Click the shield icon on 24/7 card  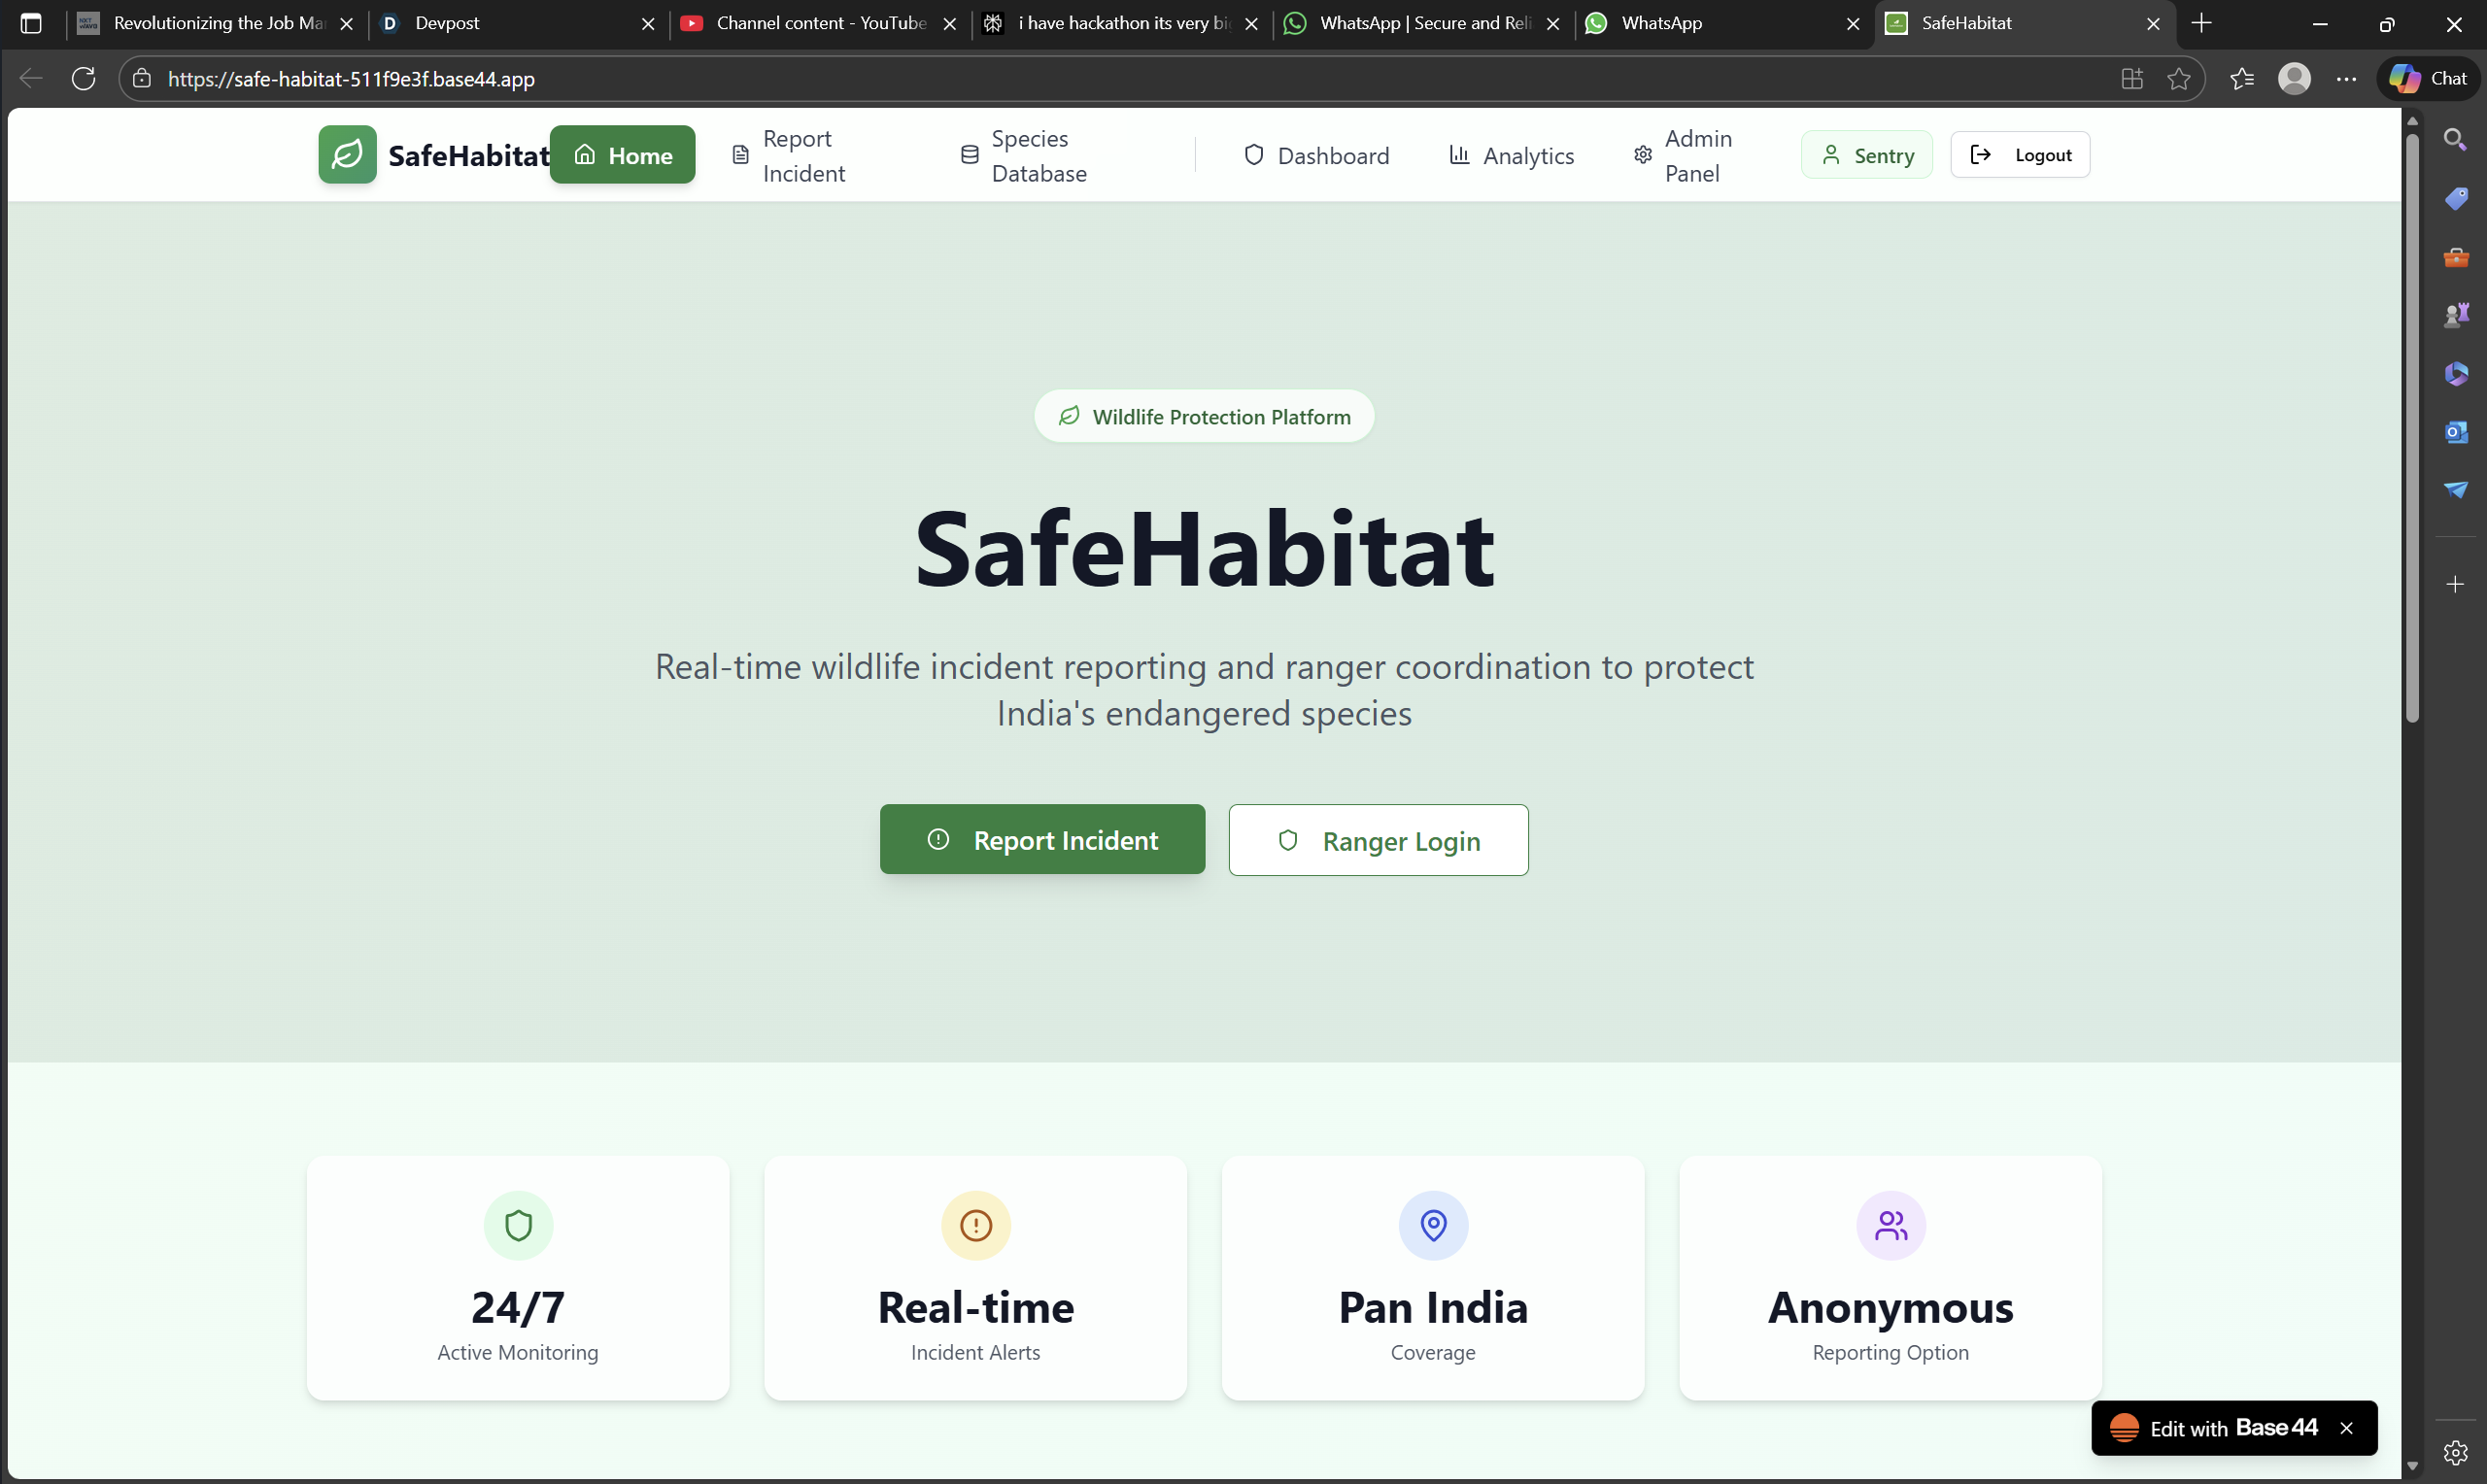(x=518, y=1225)
